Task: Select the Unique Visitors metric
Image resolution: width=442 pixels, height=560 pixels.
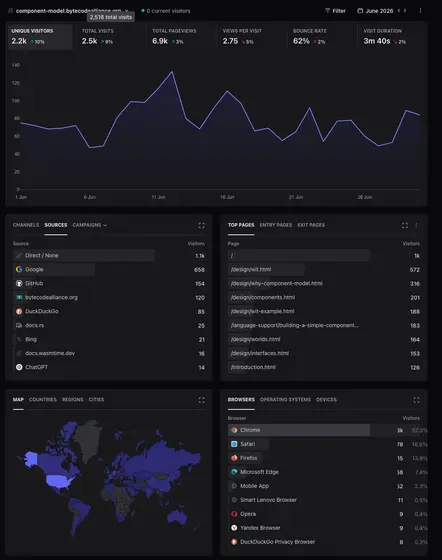Action: point(40,36)
